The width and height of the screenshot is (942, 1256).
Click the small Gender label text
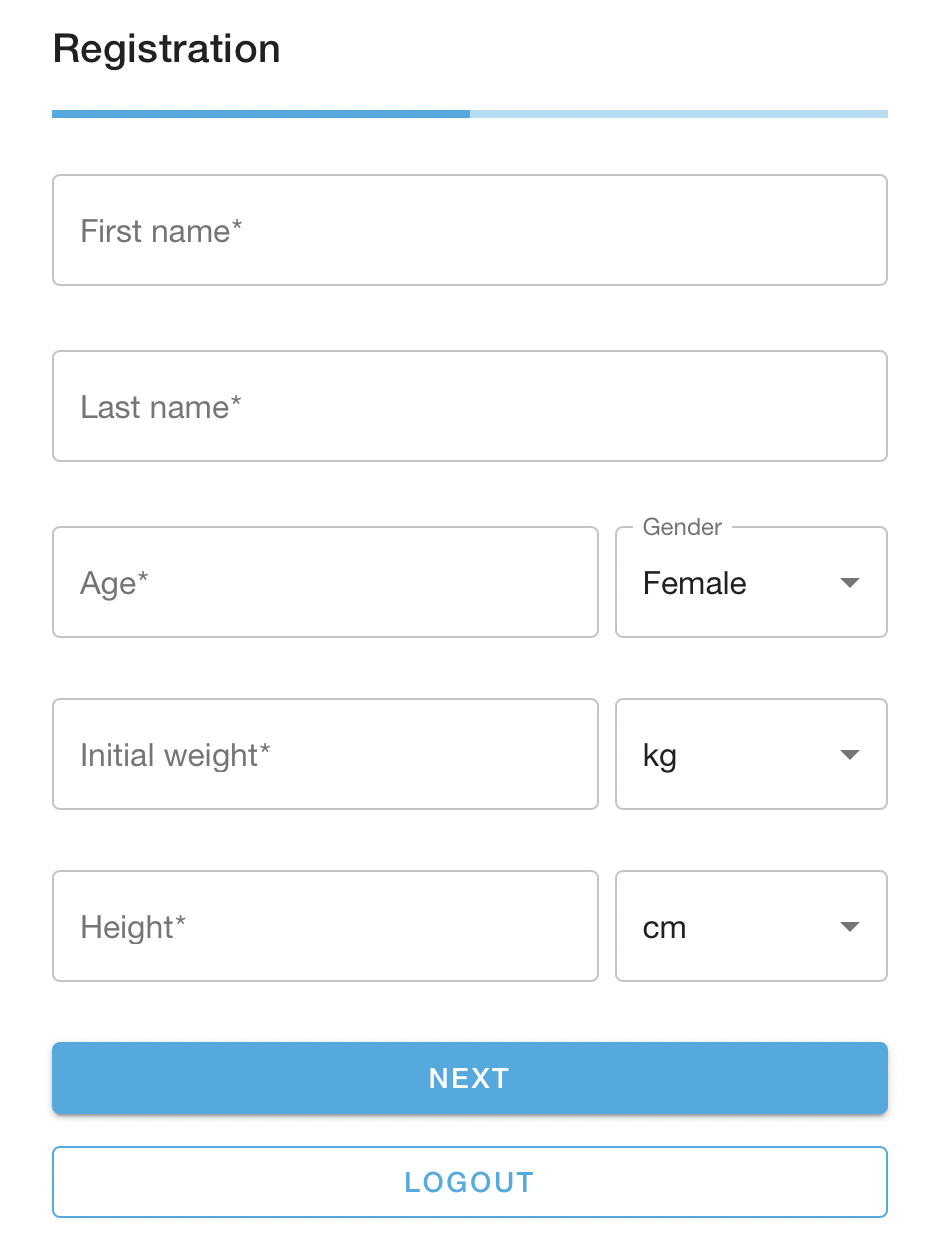682,527
